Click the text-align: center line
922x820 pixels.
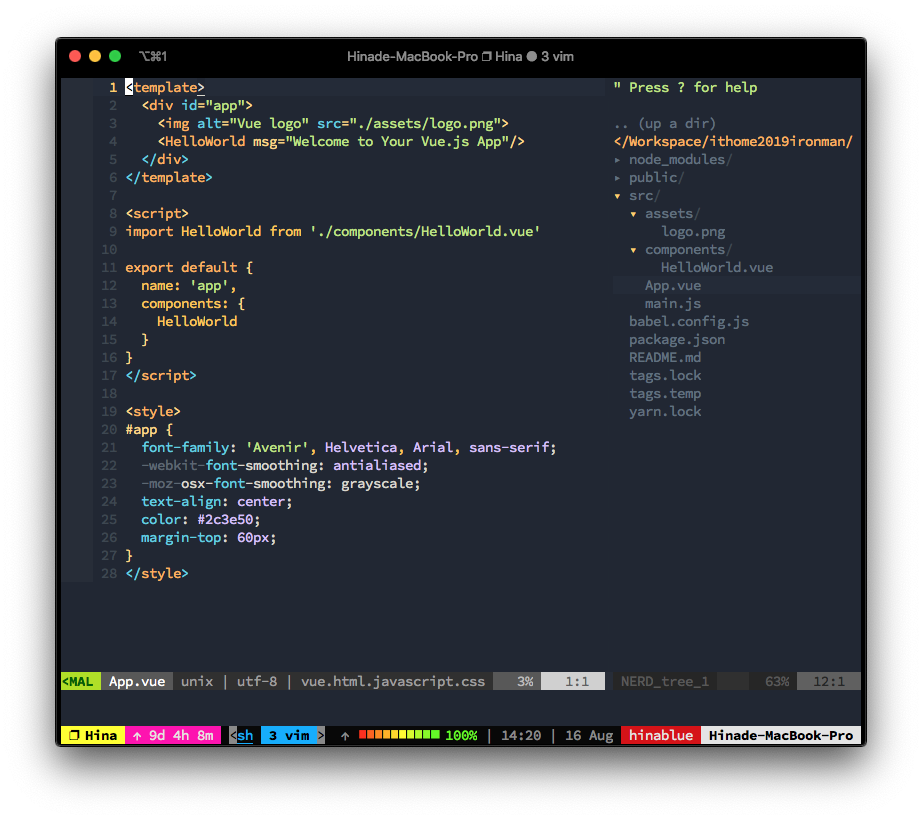click(x=216, y=501)
